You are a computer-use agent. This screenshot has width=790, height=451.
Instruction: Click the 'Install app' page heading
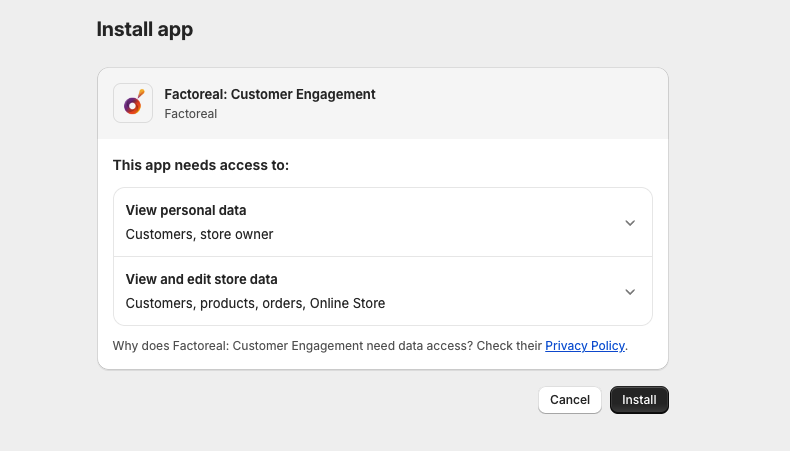click(145, 30)
